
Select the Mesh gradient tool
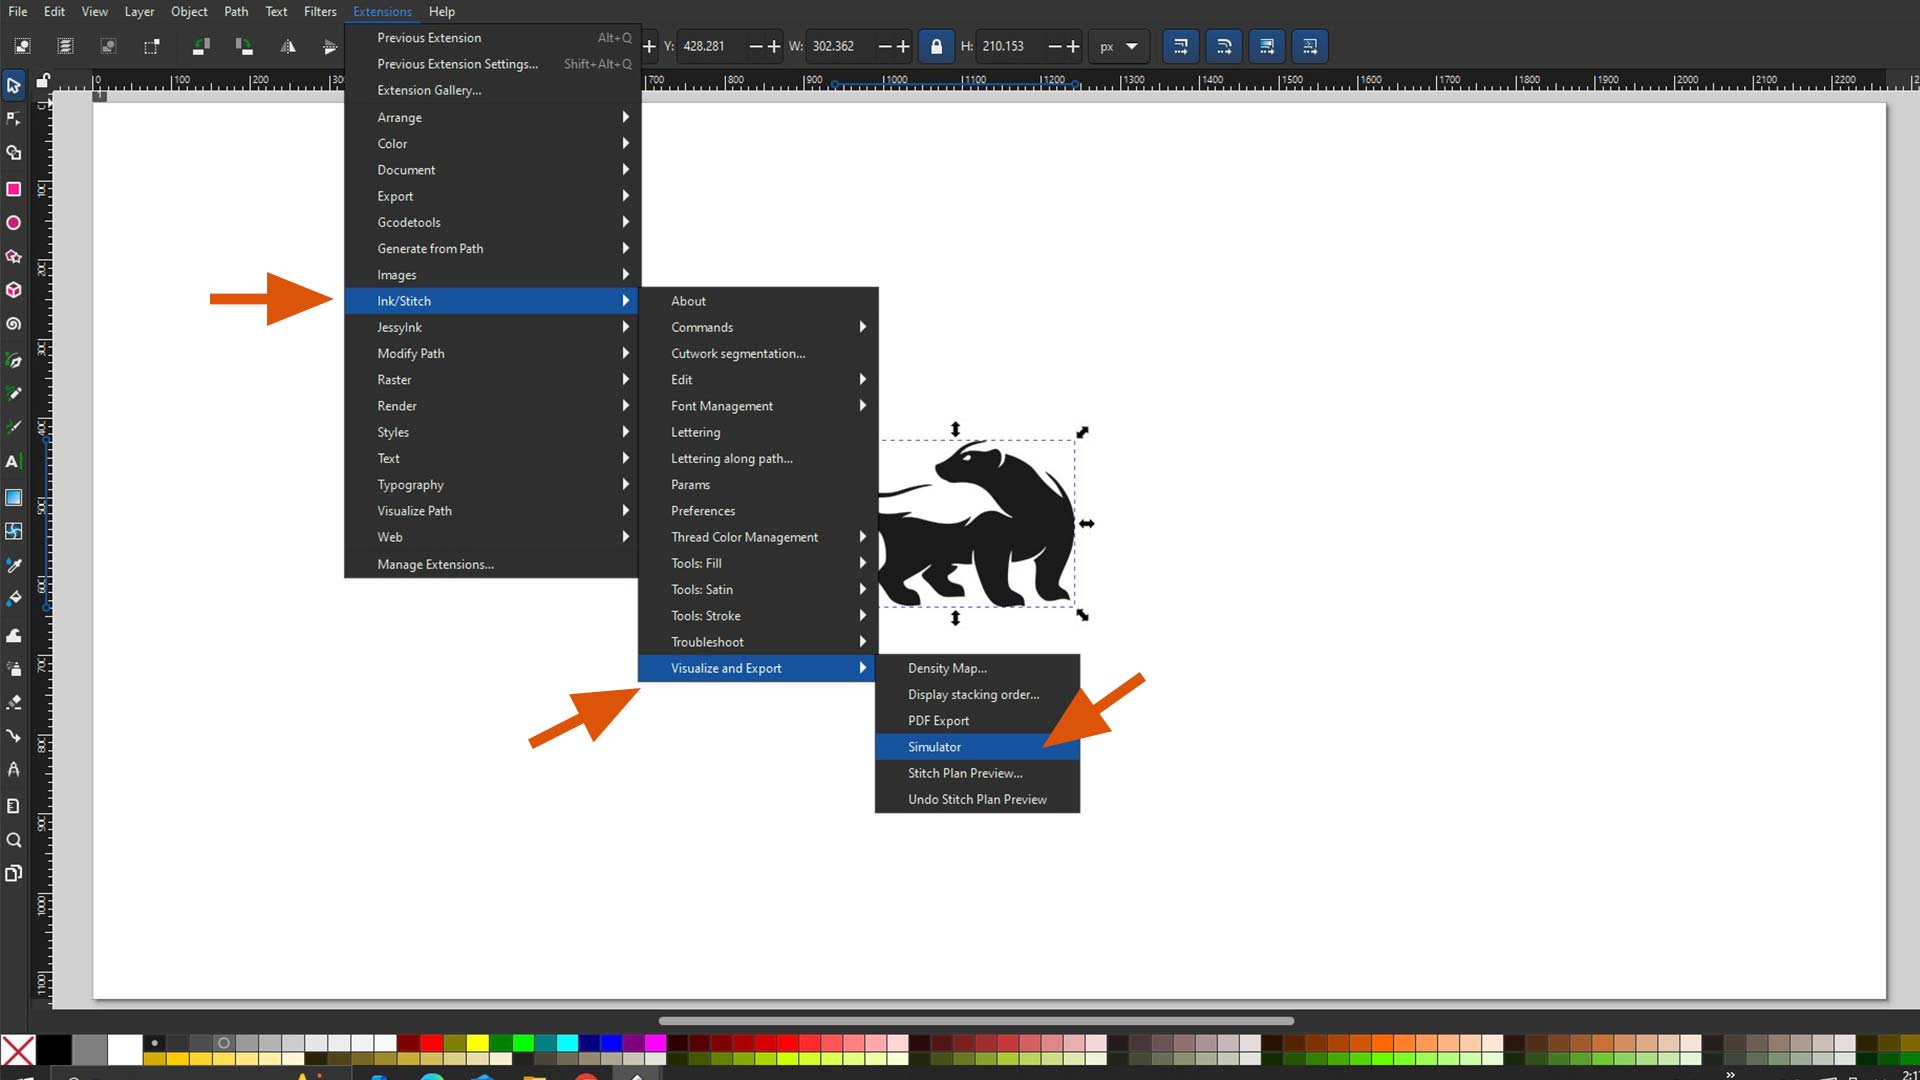pyautogui.click(x=13, y=531)
